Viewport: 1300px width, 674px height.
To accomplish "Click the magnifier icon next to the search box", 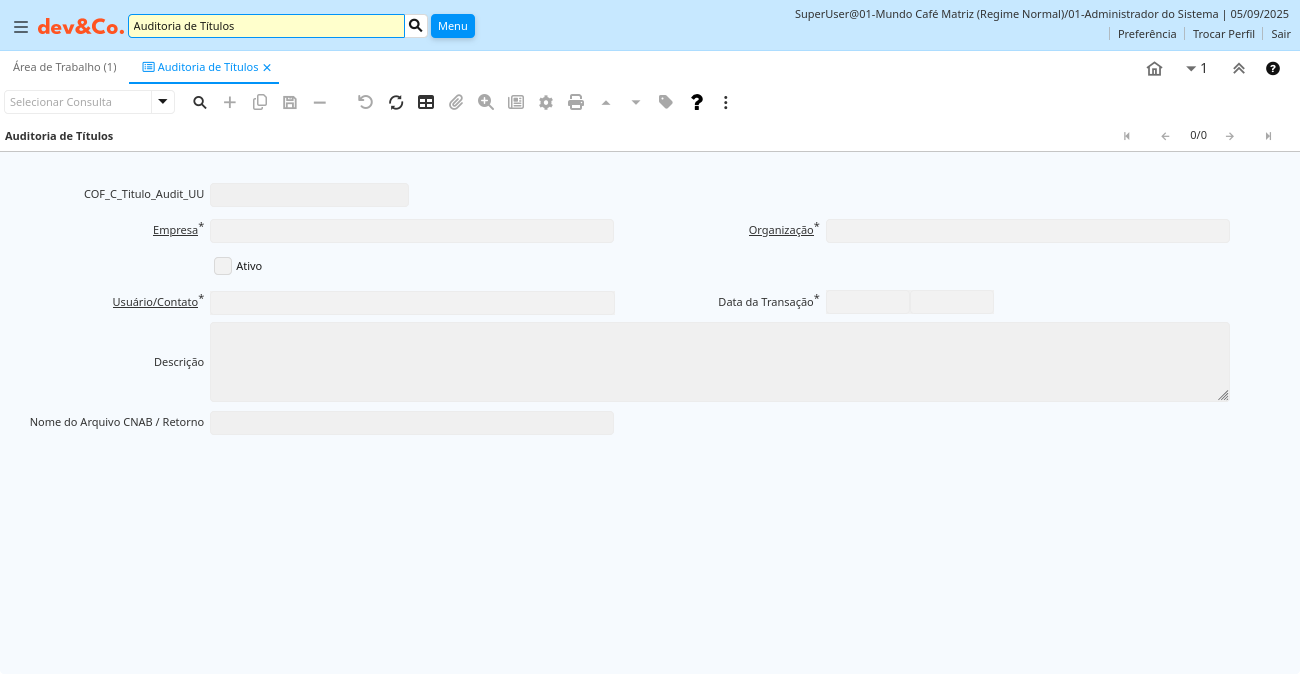I will coord(416,26).
